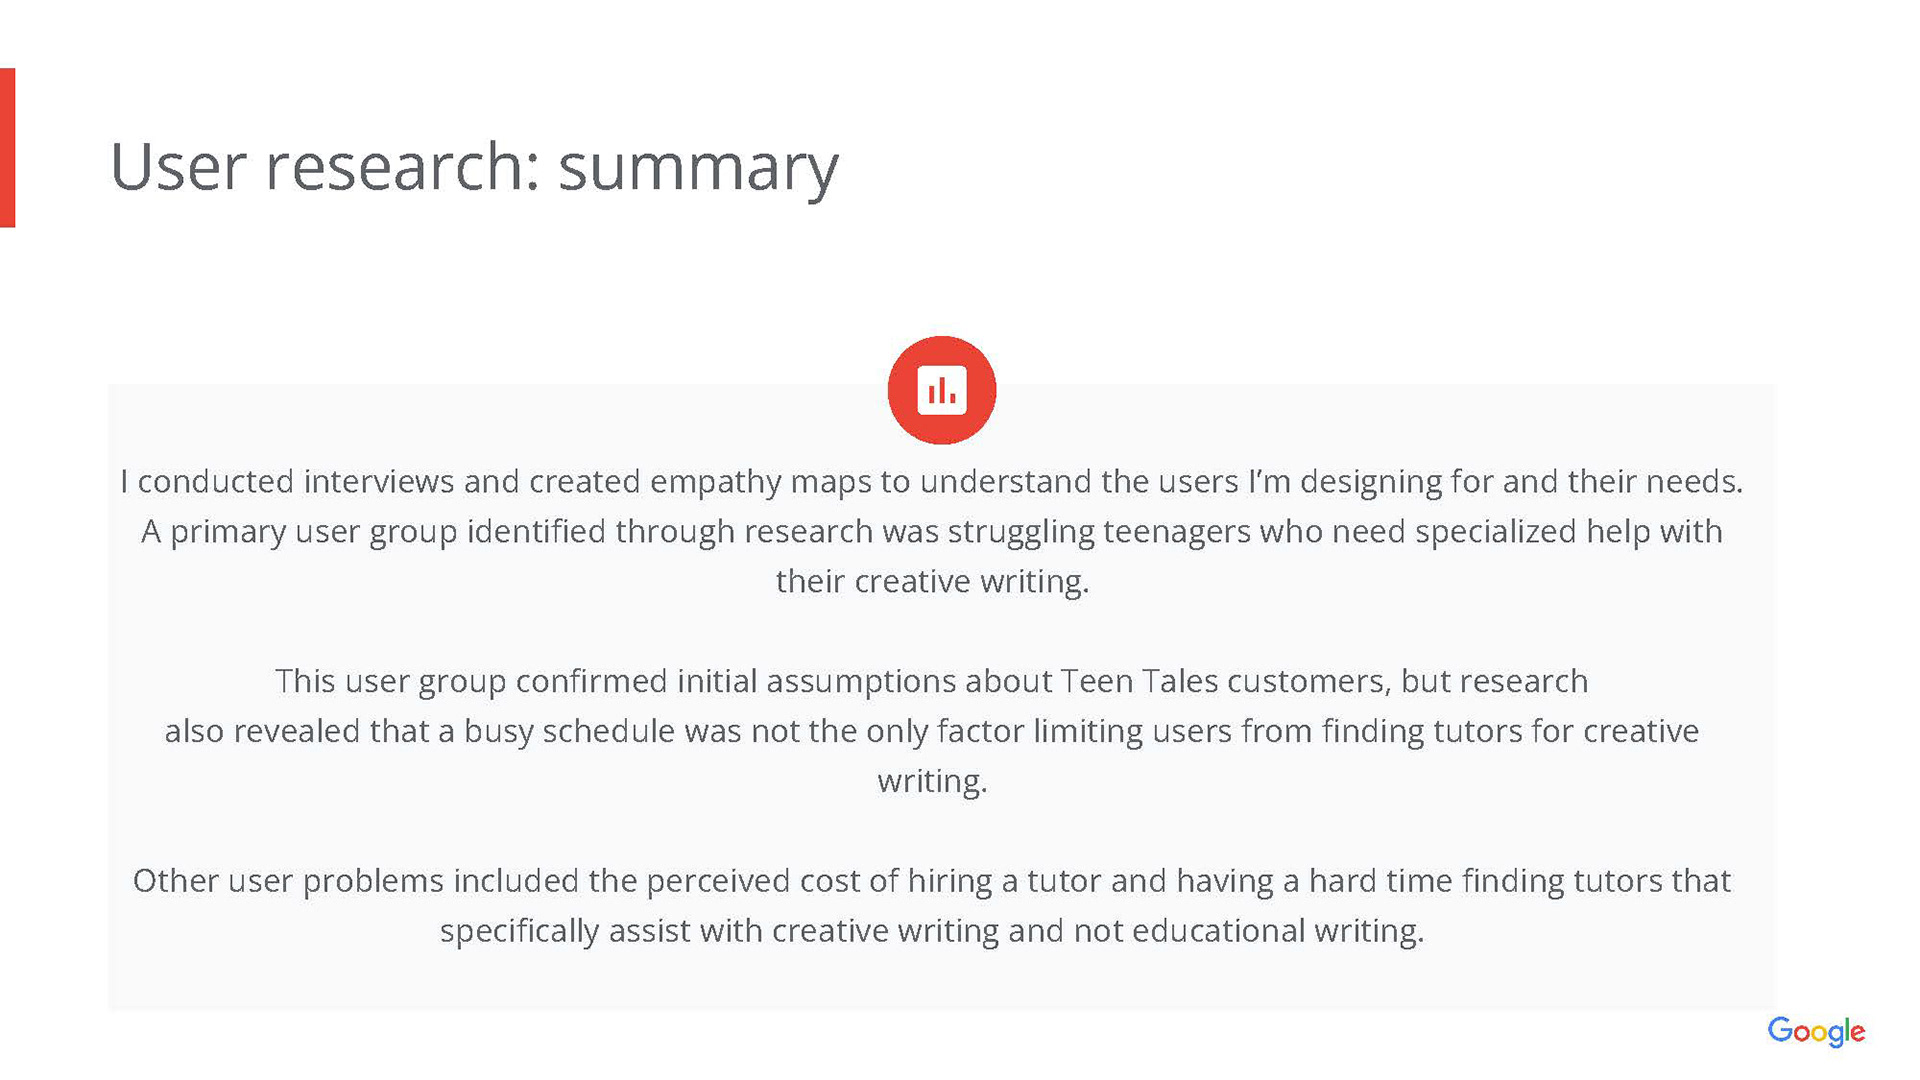
Task: Click the red bar chart icon
Action: tap(941, 390)
